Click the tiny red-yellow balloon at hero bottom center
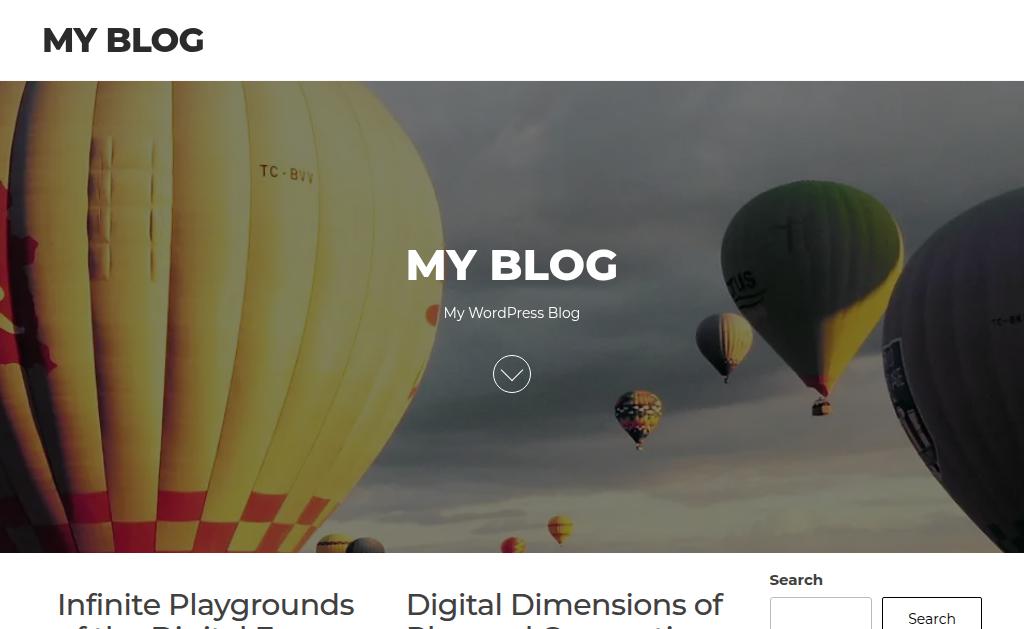The width and height of the screenshot is (1024, 629). click(x=513, y=545)
